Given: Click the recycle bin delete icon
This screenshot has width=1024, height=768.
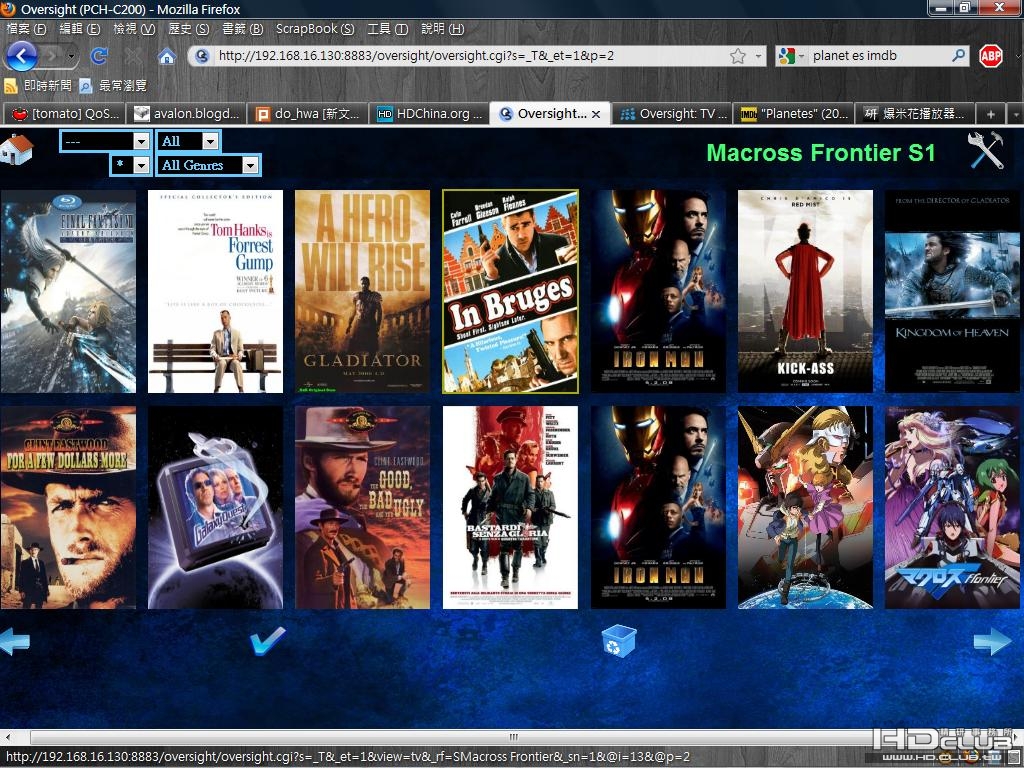Looking at the screenshot, I should pos(618,641).
